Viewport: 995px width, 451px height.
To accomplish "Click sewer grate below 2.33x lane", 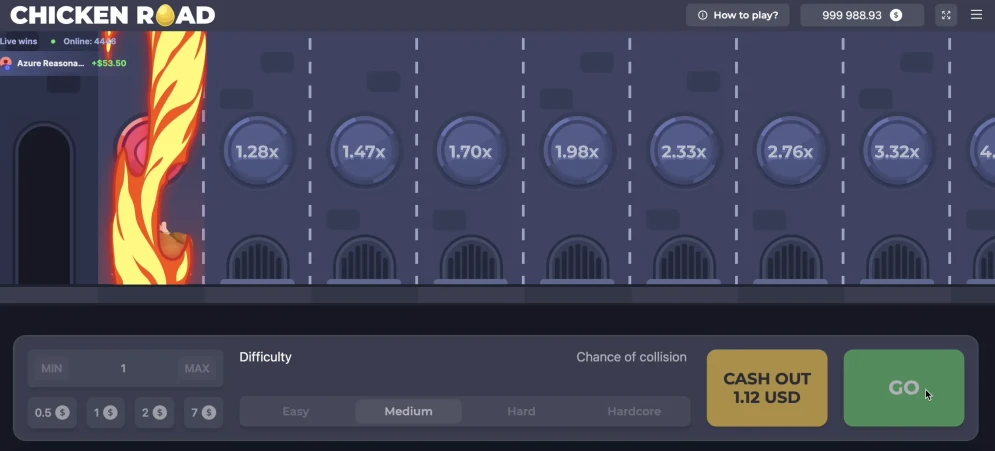I will tap(684, 259).
